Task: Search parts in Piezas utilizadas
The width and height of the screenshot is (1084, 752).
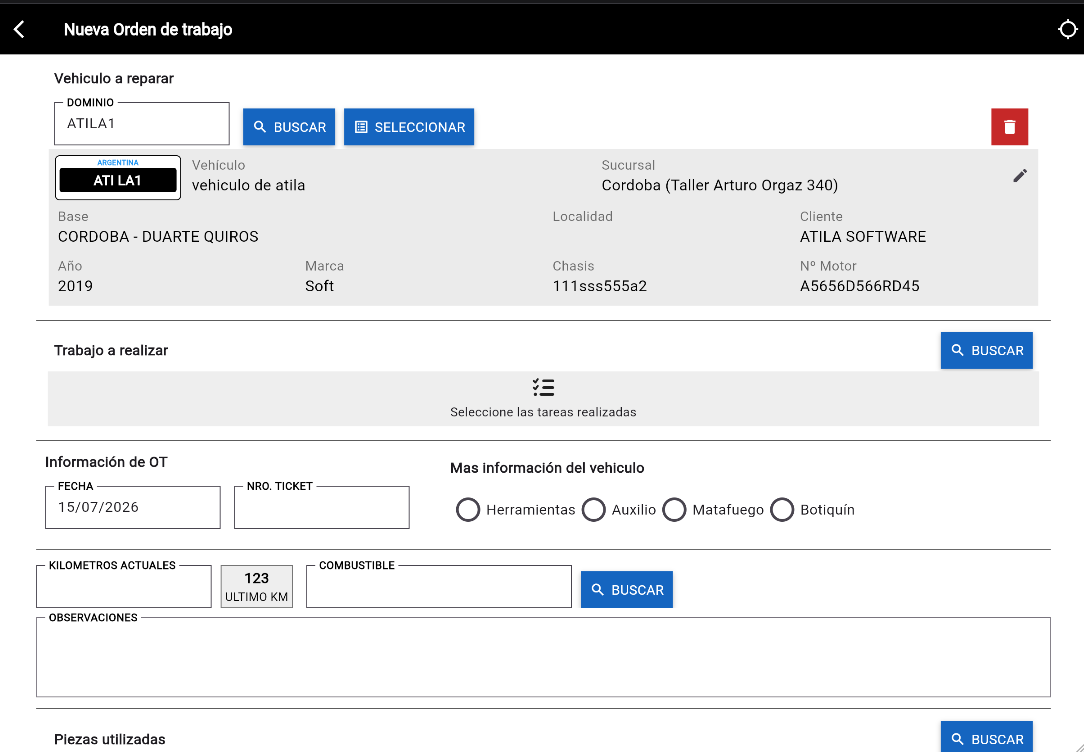Action: (x=987, y=737)
